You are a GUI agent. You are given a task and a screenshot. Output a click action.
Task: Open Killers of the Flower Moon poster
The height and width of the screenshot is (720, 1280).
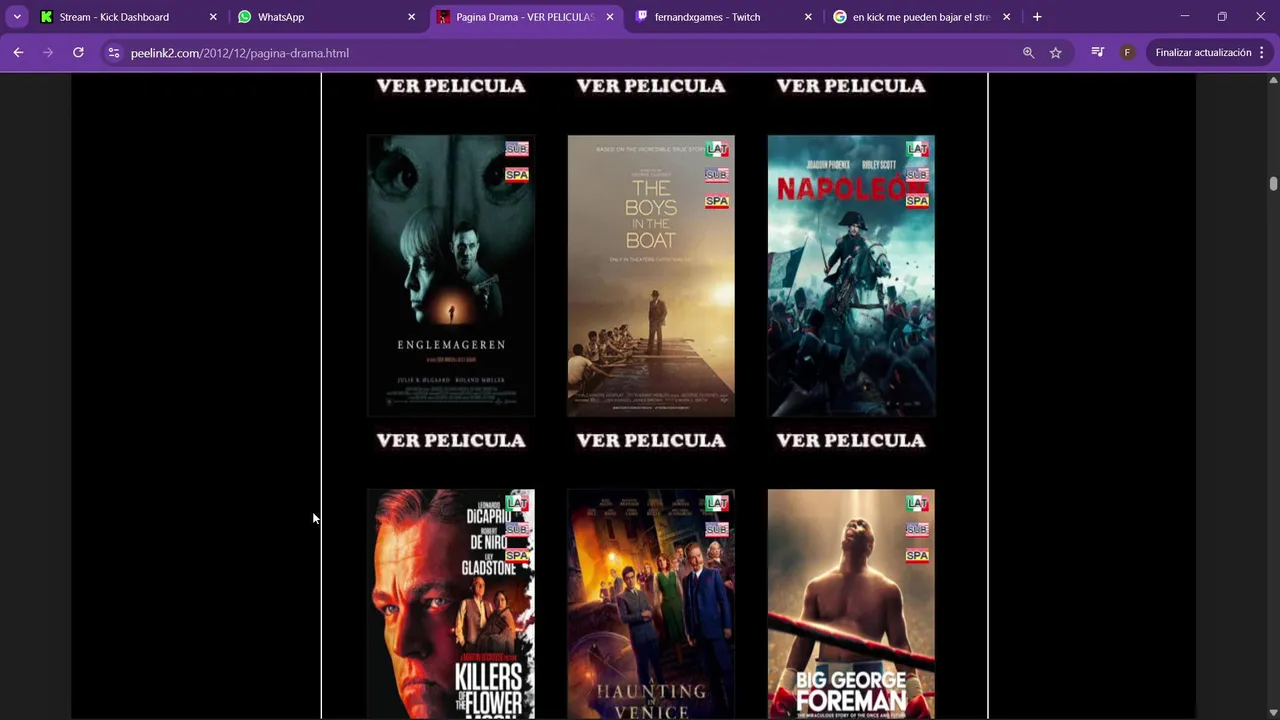[x=451, y=604]
